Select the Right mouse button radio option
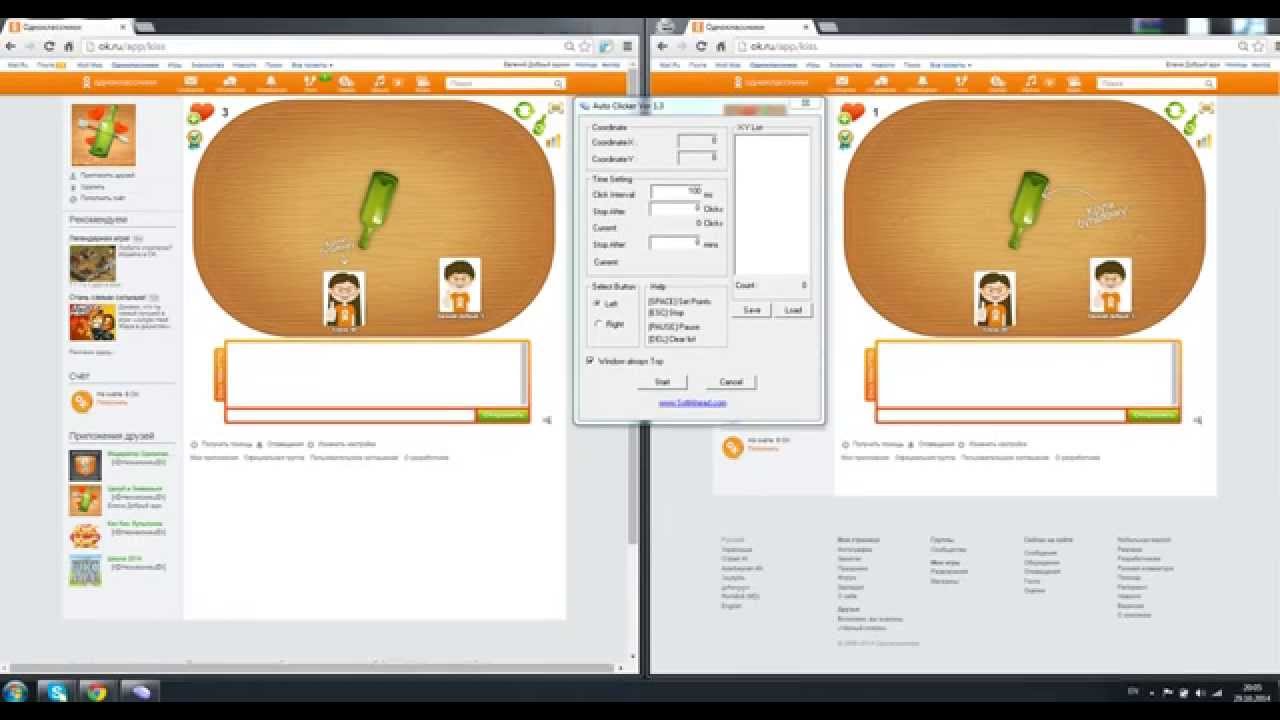 [599, 324]
